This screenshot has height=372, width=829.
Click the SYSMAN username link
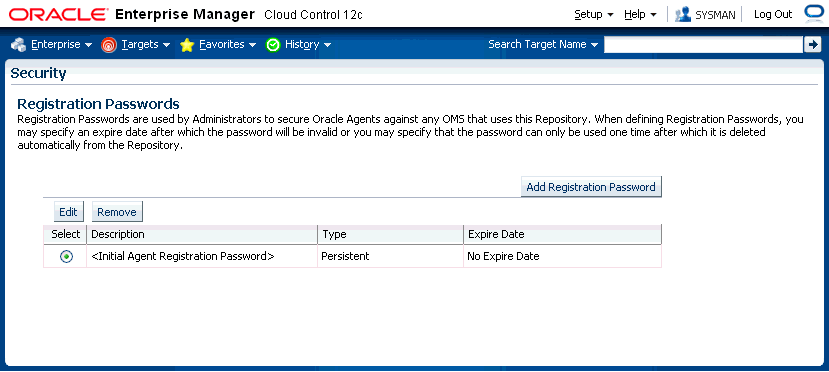(x=715, y=15)
